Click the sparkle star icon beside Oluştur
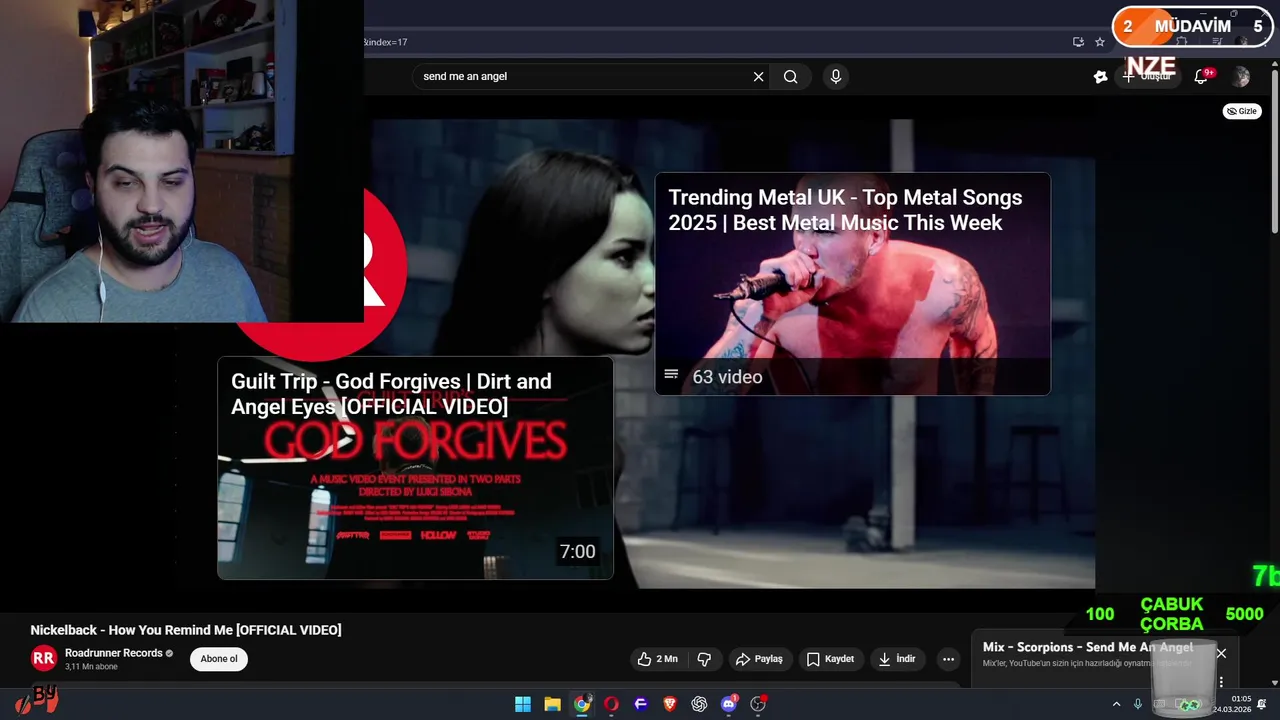Image resolution: width=1280 pixels, height=720 pixels. point(1100,76)
